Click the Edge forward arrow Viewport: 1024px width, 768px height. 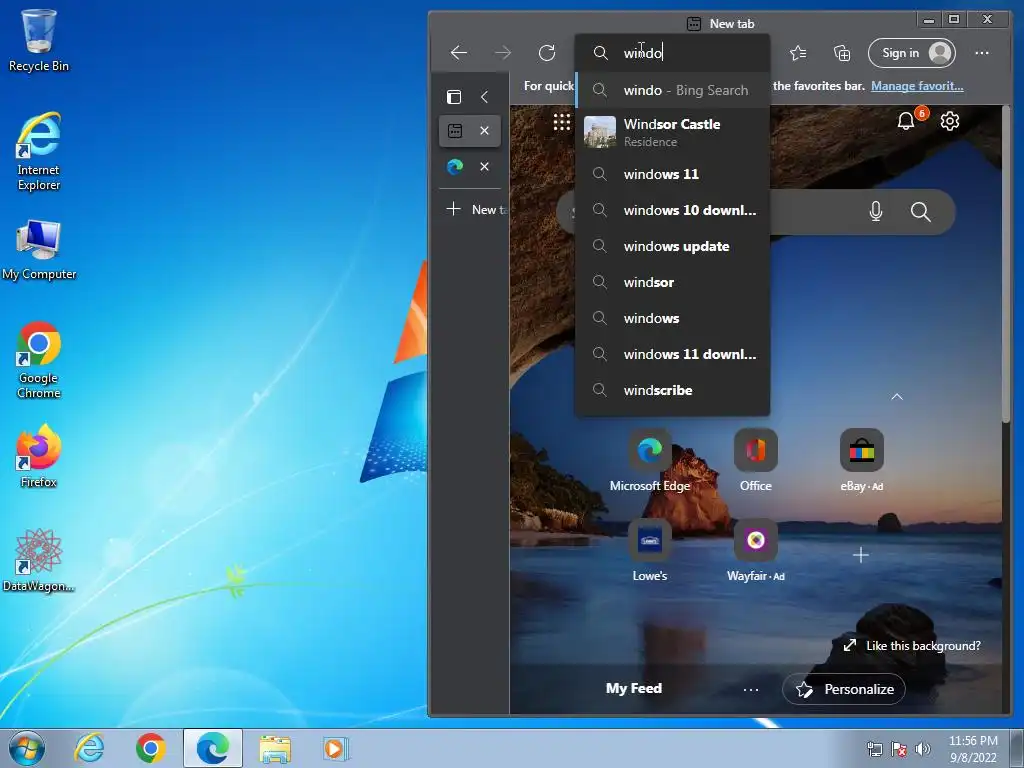(x=503, y=53)
